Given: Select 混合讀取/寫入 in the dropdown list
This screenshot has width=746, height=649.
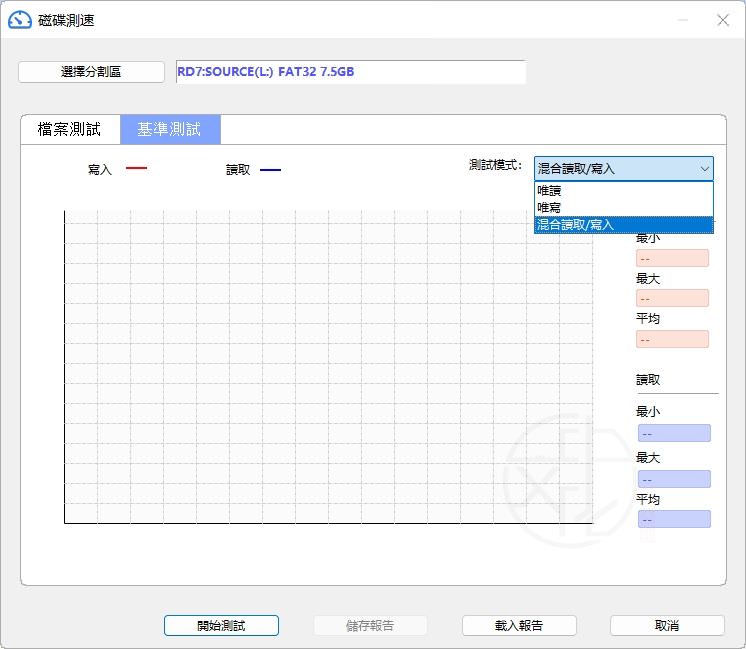Looking at the screenshot, I should point(623,225).
